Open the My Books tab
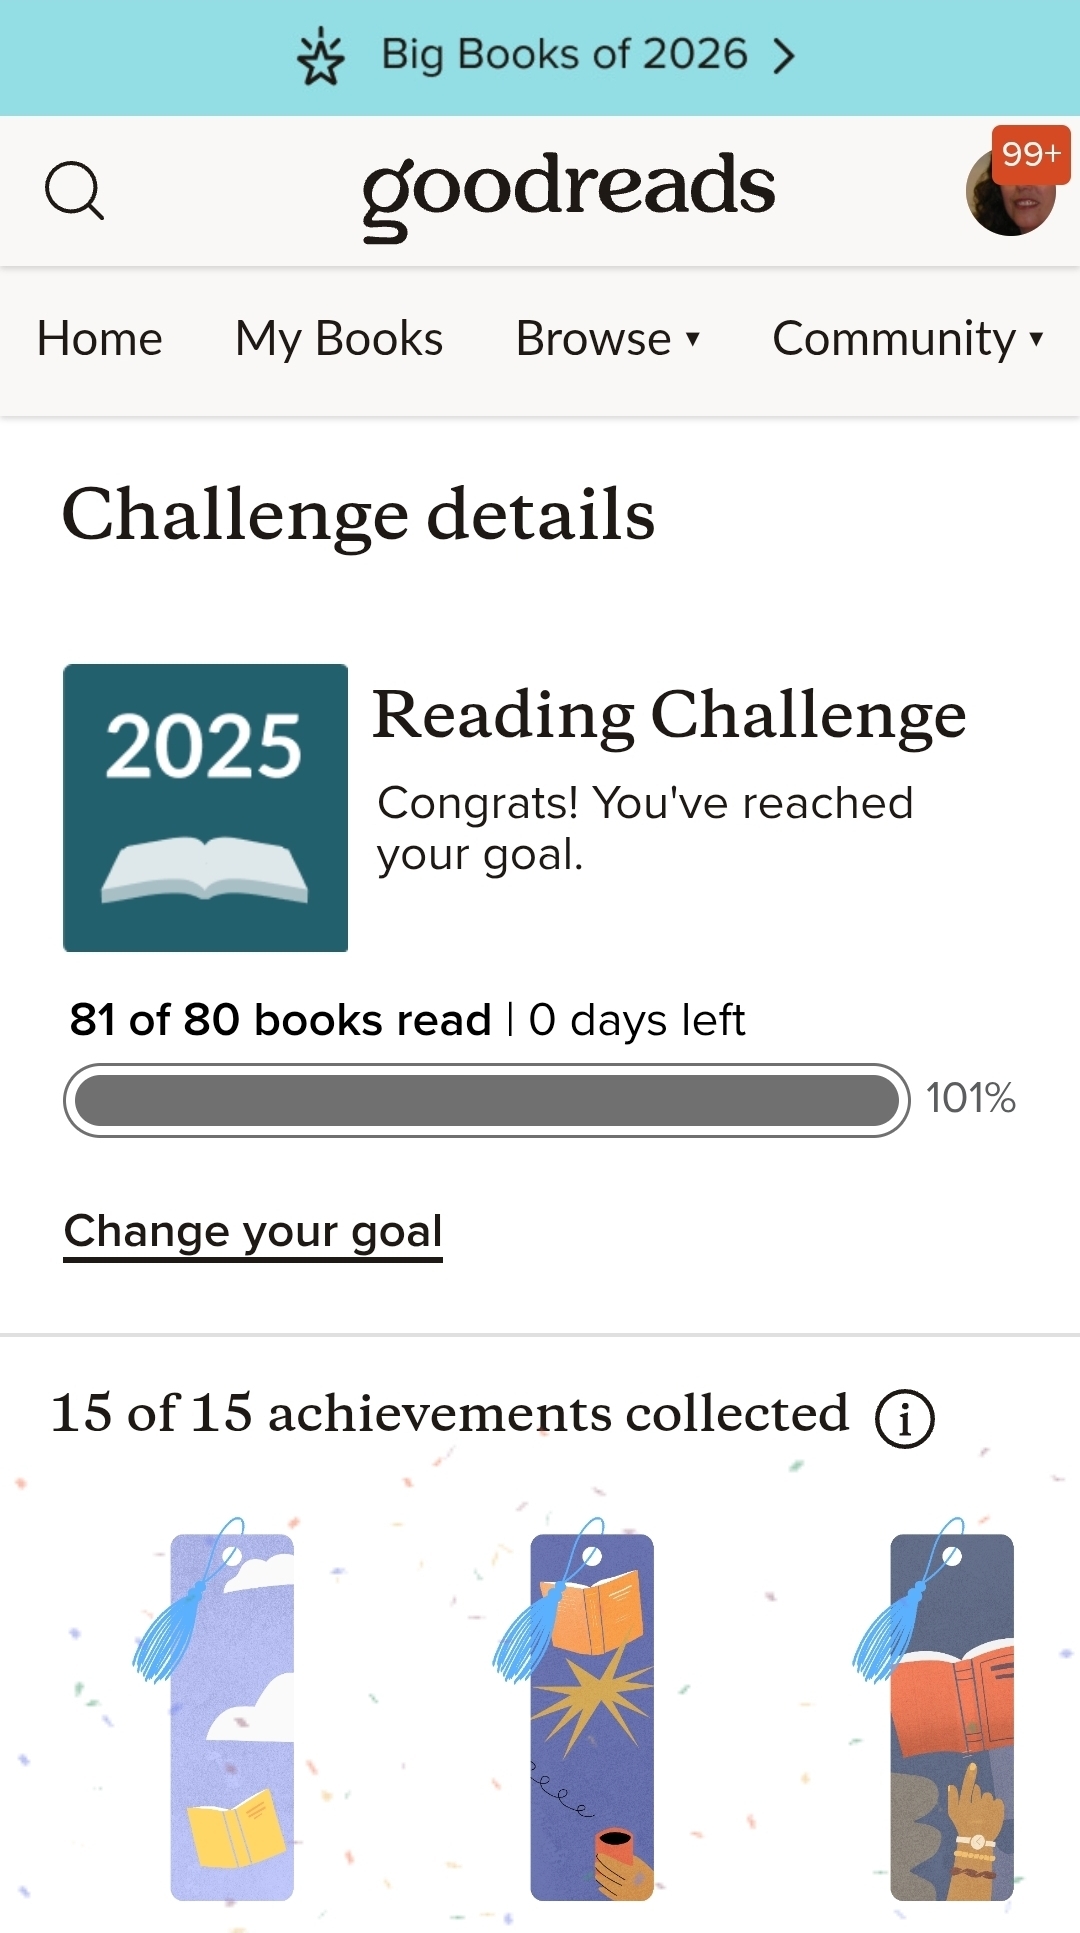Image resolution: width=1080 pixels, height=1933 pixels. 339,339
